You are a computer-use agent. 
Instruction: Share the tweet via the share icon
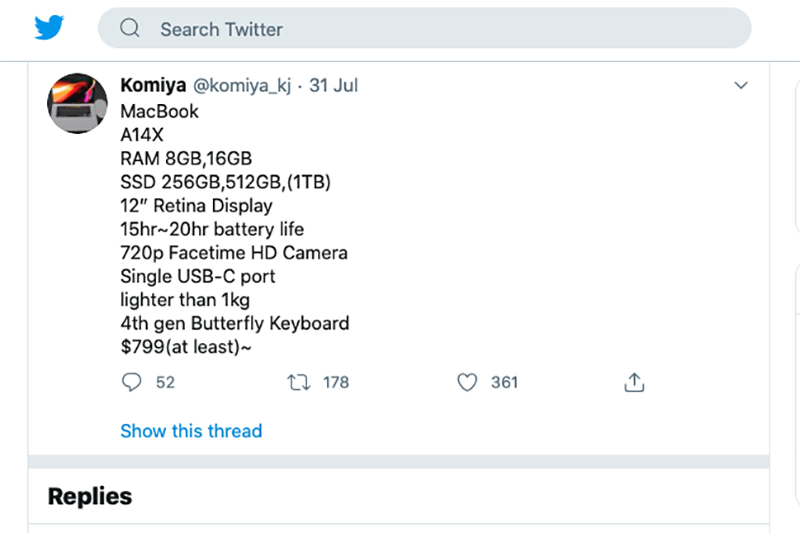(634, 382)
